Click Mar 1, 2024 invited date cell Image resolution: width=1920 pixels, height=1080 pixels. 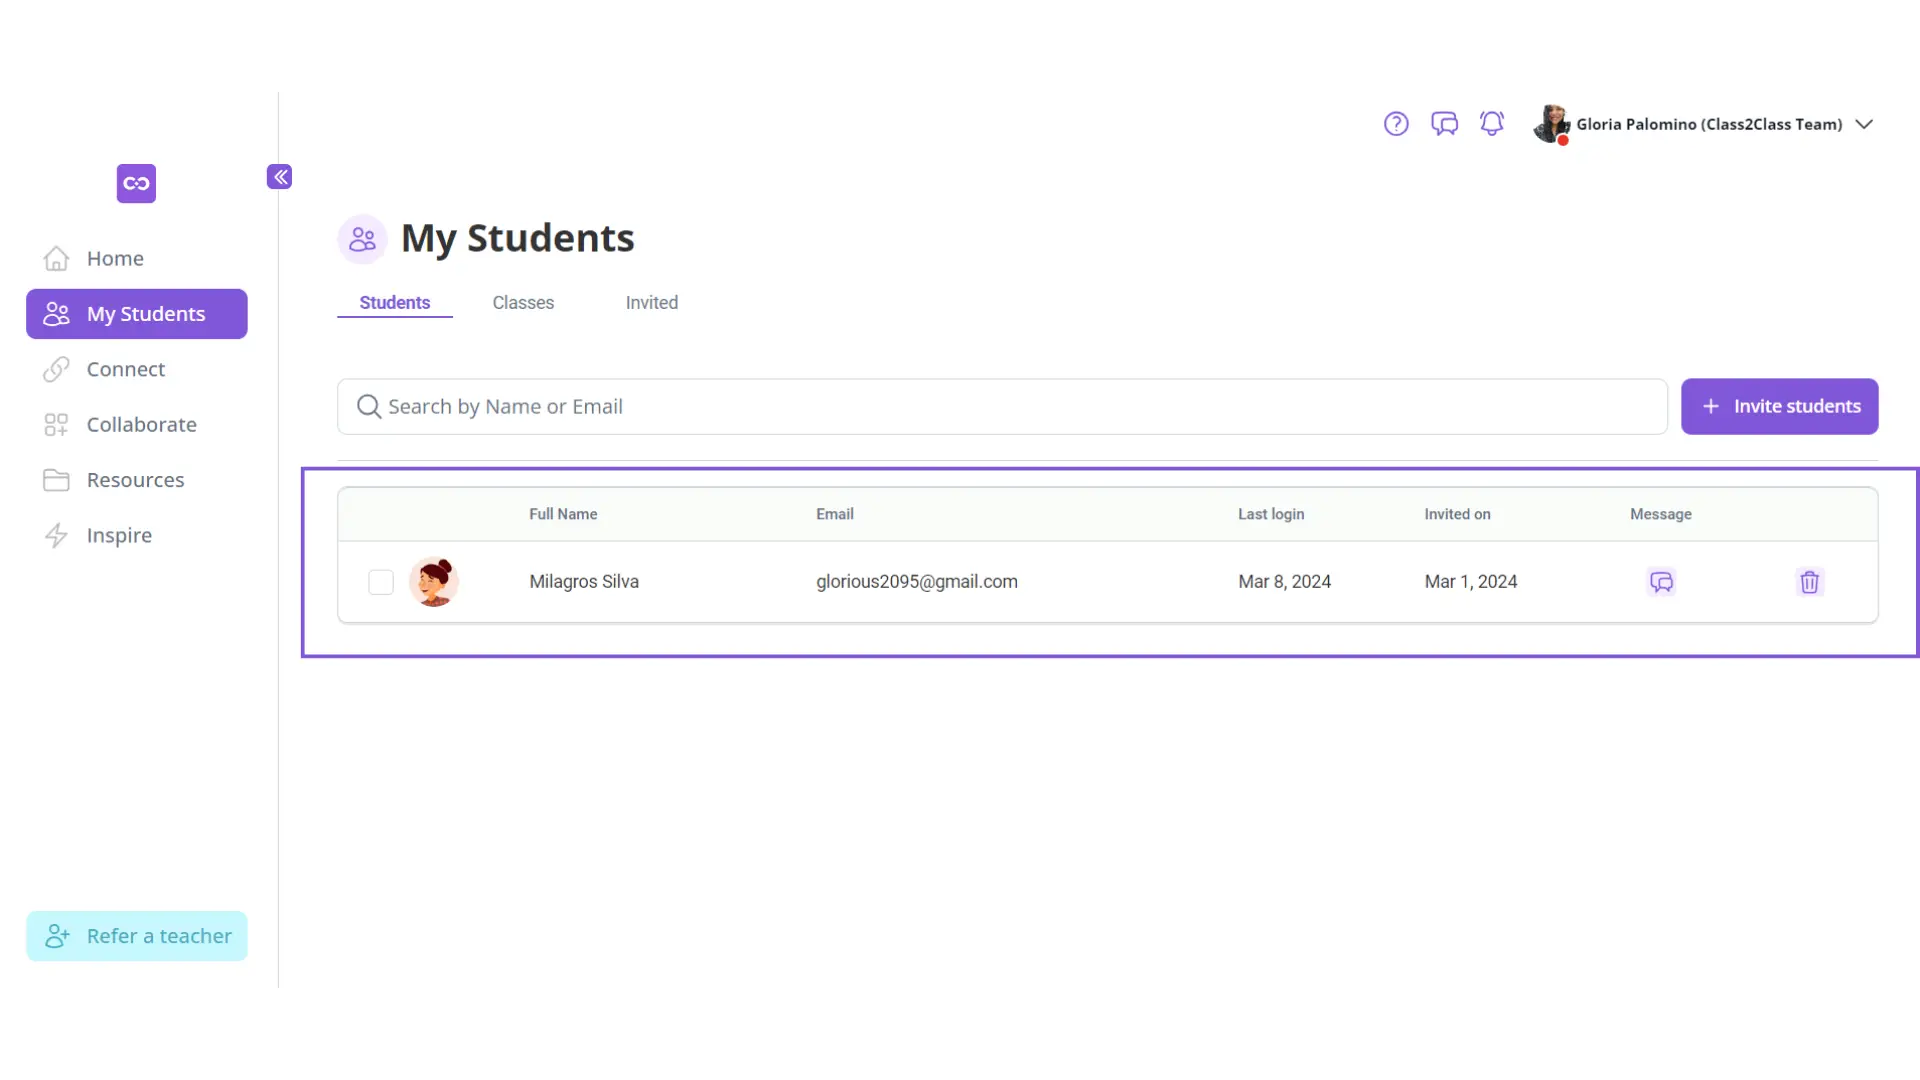1471,582
